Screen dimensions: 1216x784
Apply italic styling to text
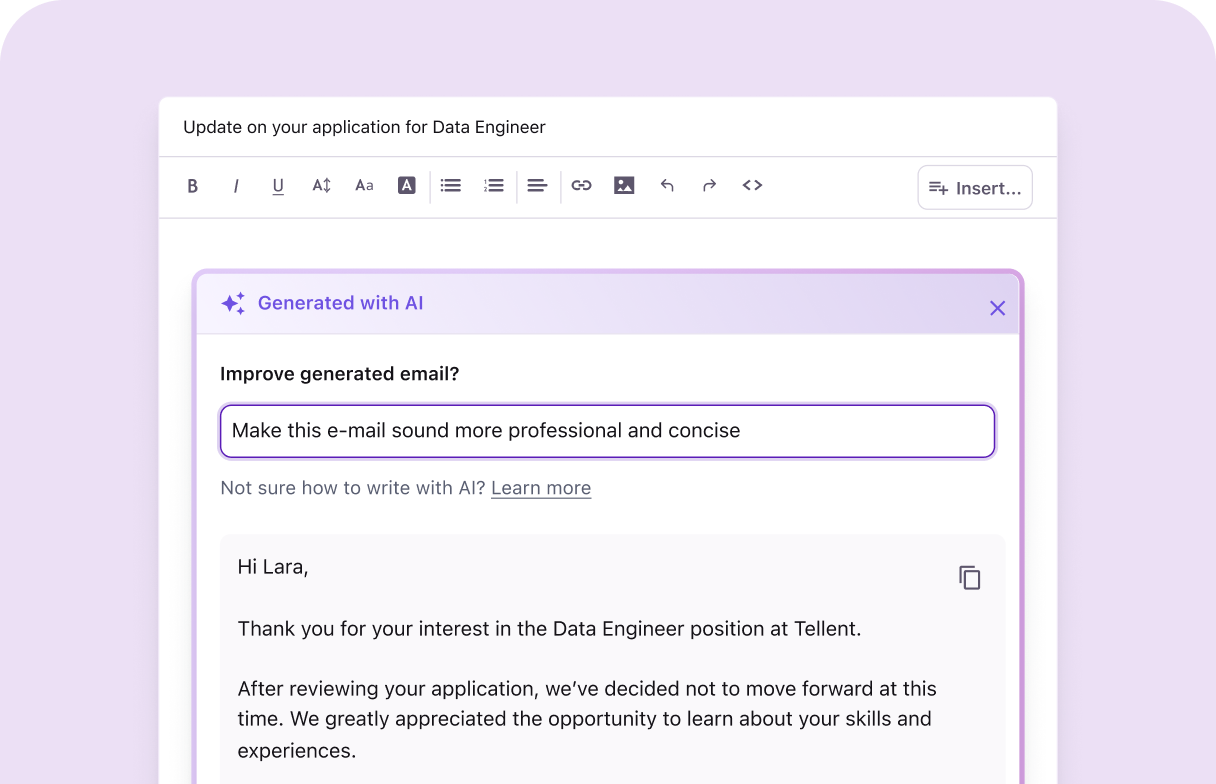click(x=236, y=185)
